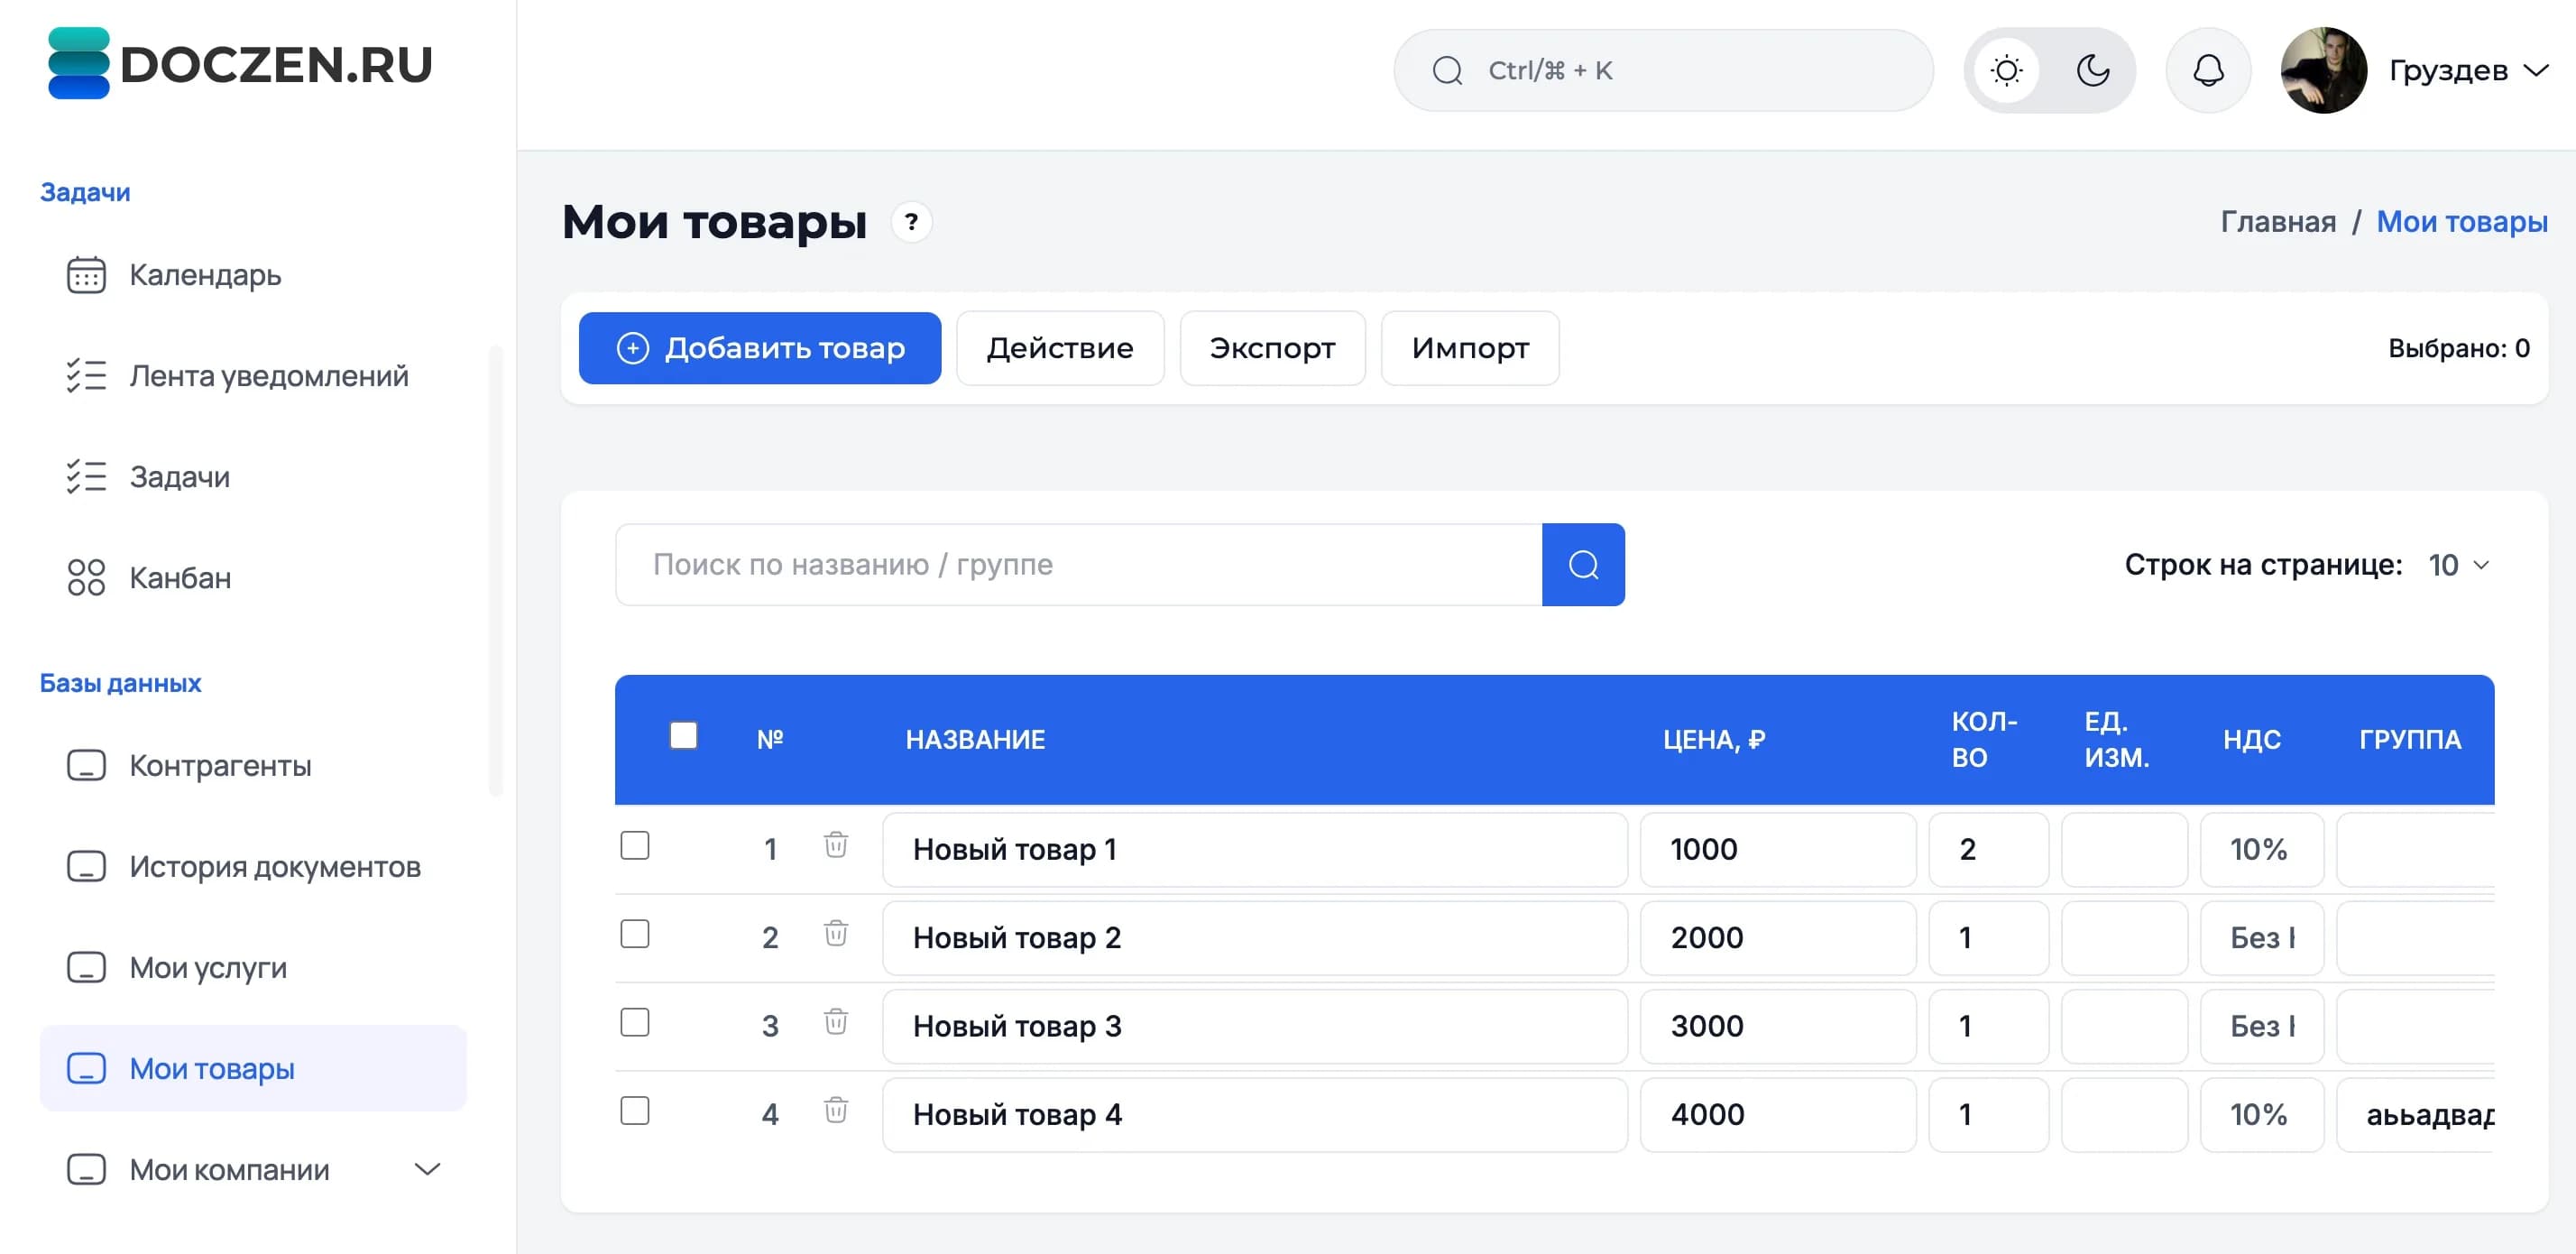Delete Новый товар 1 with trash icon
Screen dimensions: 2576x1254
(836, 846)
